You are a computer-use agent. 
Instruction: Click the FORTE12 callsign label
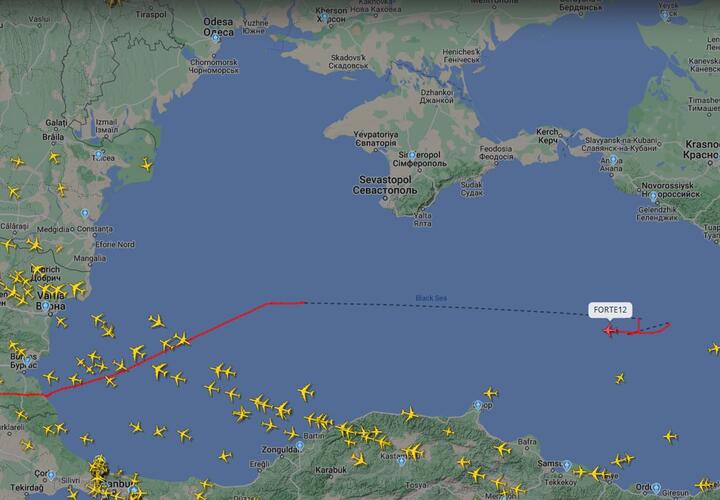pos(610,310)
